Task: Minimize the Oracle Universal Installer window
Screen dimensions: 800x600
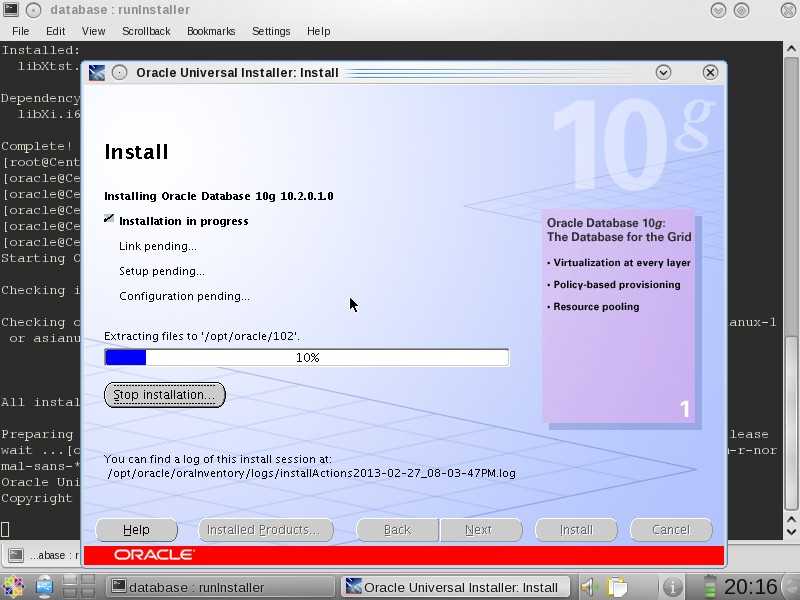Action: [663, 72]
